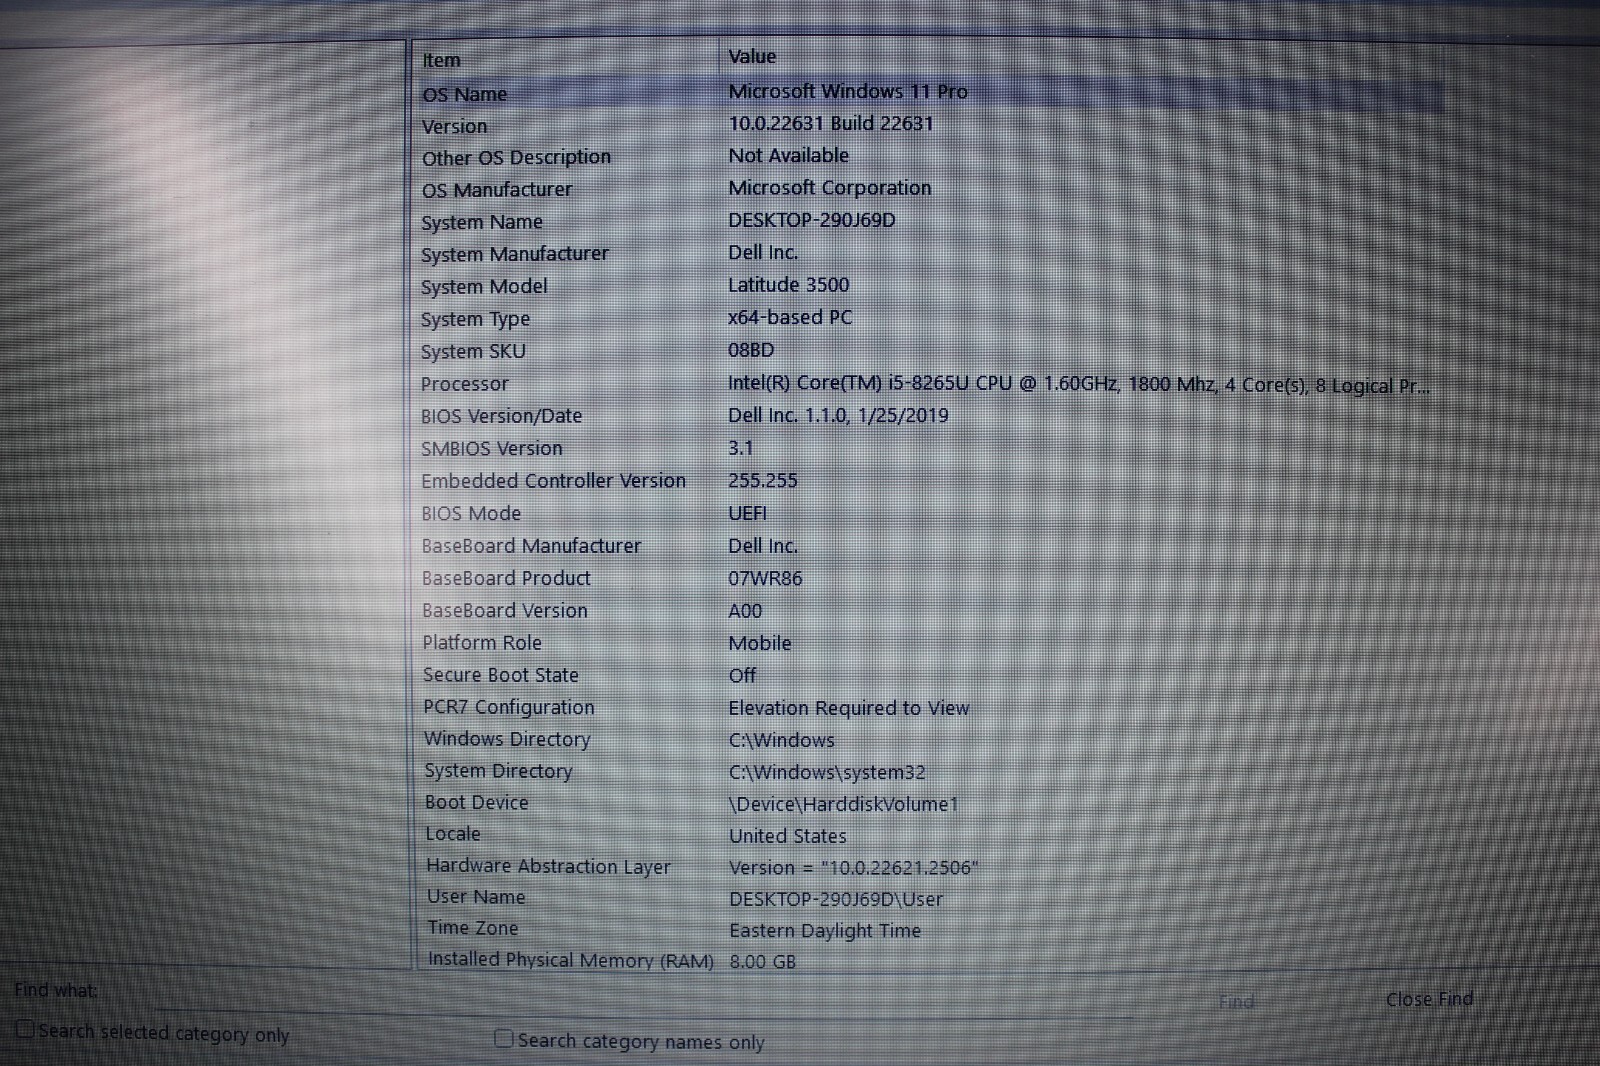Select BaseBoard Product row
Image resolution: width=1600 pixels, height=1066 pixels.
(506, 578)
